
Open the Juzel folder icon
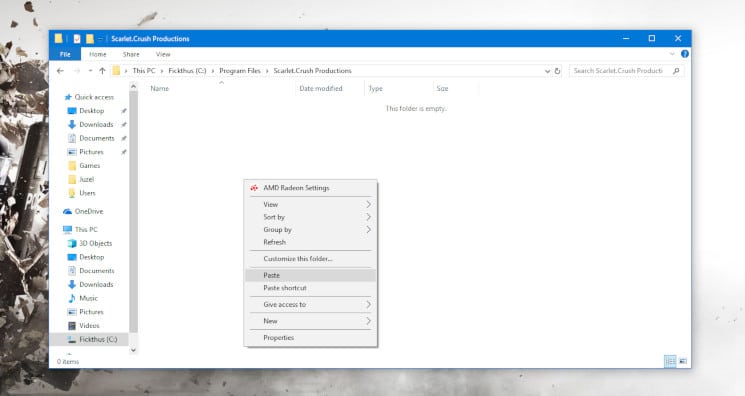coord(72,180)
